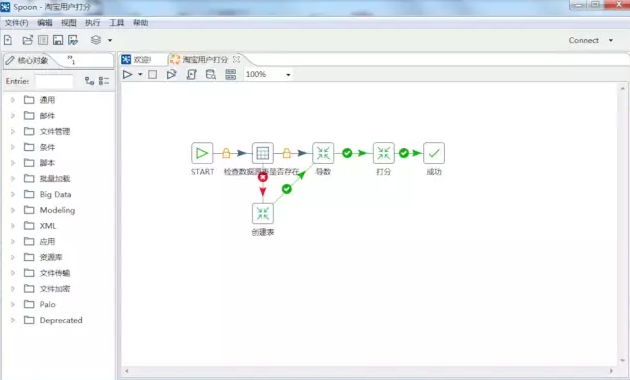630x380 pixels.
Task: Expand the 邮件 folder
Action: pyautogui.click(x=13, y=116)
